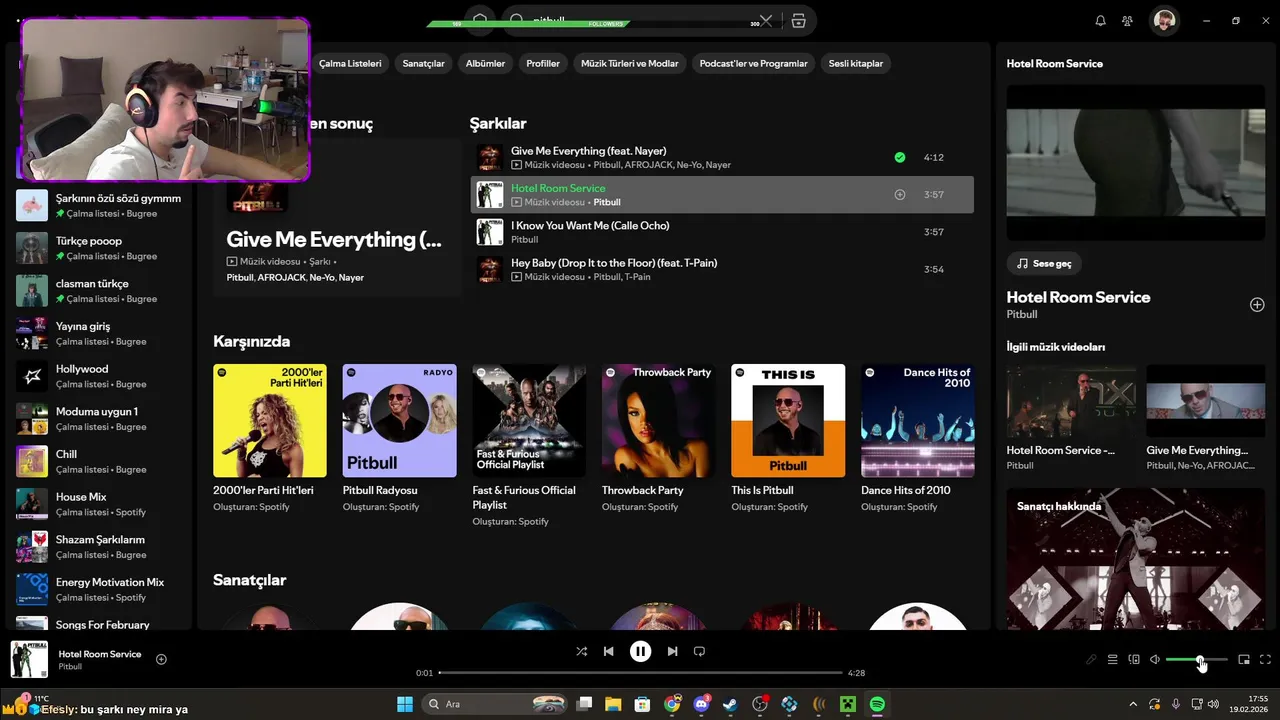Viewport: 1280px width, 720px height.
Task: Seek within the song progress bar
Action: click(640, 673)
